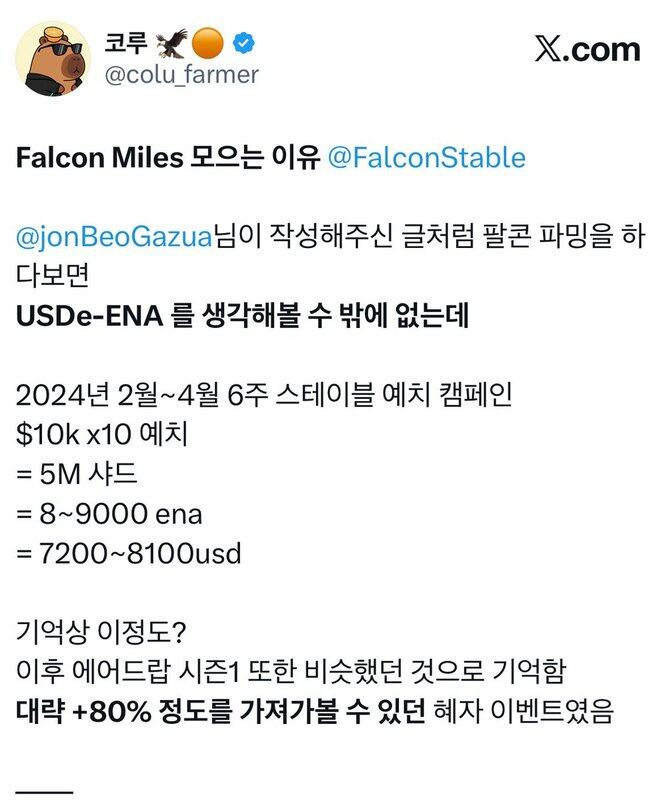This screenshot has width=669, height=800.
Task: Click the line mentioning 2024년 2월~4월 campaign
Action: pos(264,395)
